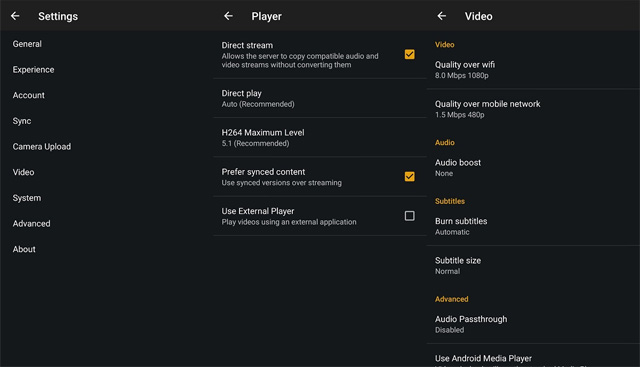Disable Prefer synced content checkbox
Viewport: 640px width, 367px height.
coord(409,176)
